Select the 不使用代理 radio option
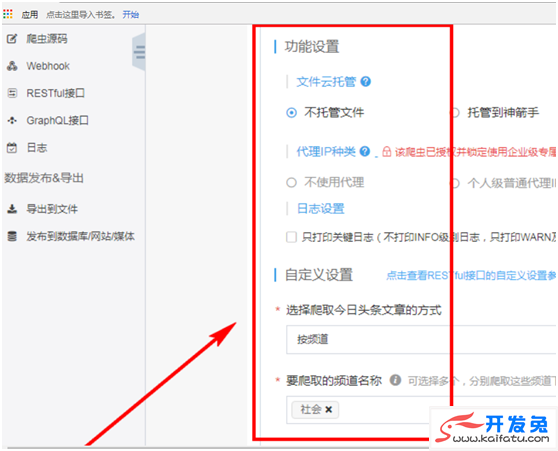 tap(291, 183)
